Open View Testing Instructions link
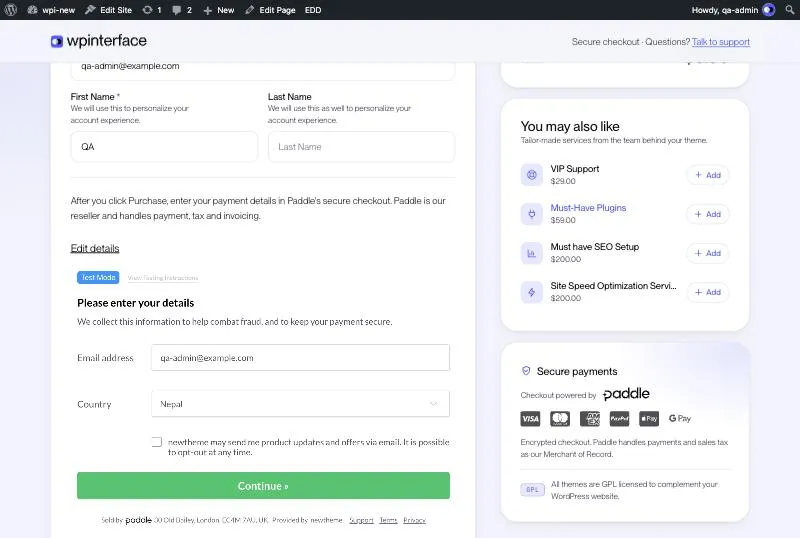Viewport: 800px width, 538px height. tap(163, 278)
